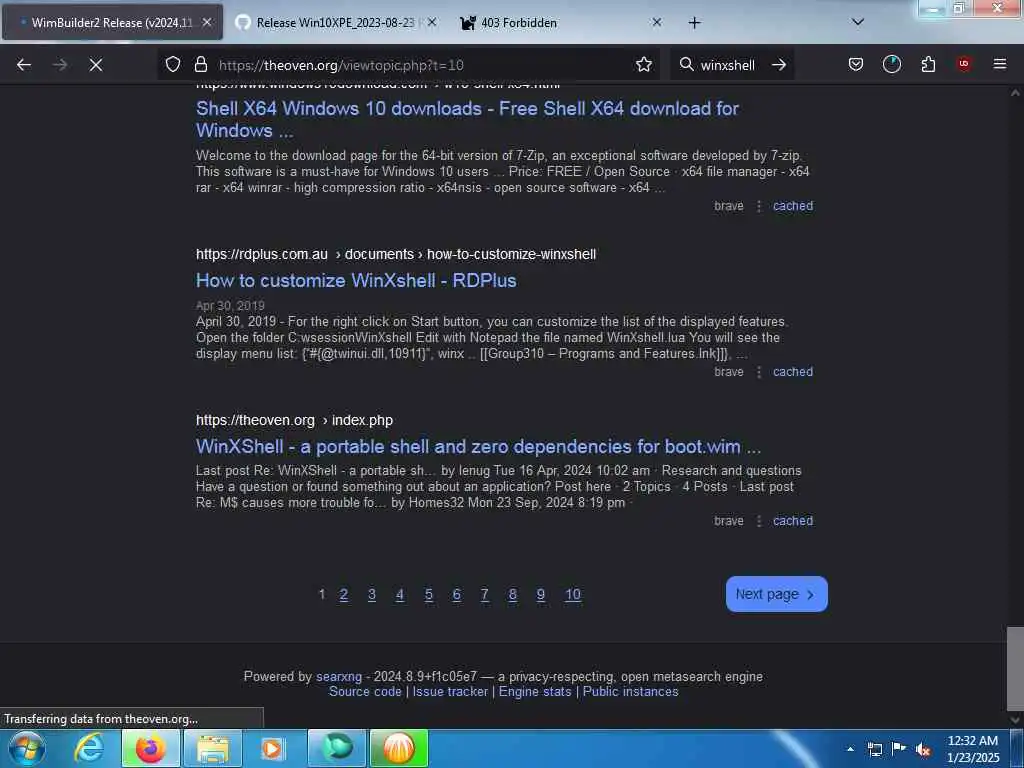Open WinXShell portable shell result link
The width and height of the screenshot is (1024, 768).
pos(478,447)
